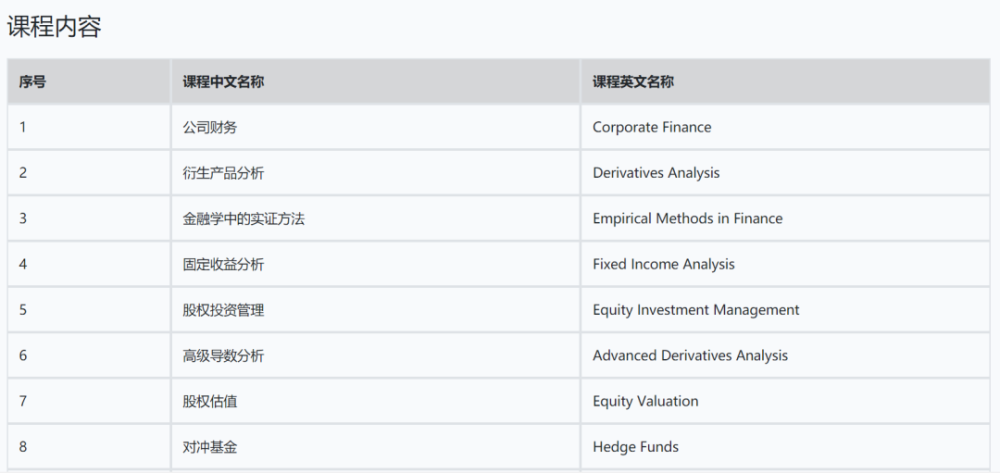Click the 序号 column header
The width and height of the screenshot is (1000, 473).
click(32, 82)
